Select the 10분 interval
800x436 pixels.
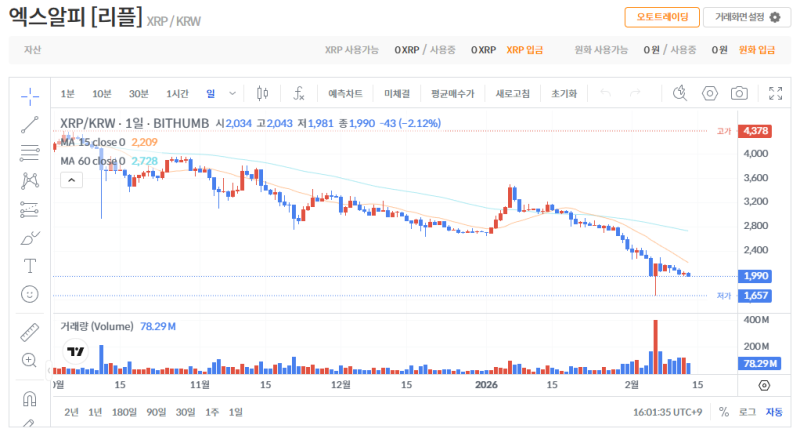(102, 93)
